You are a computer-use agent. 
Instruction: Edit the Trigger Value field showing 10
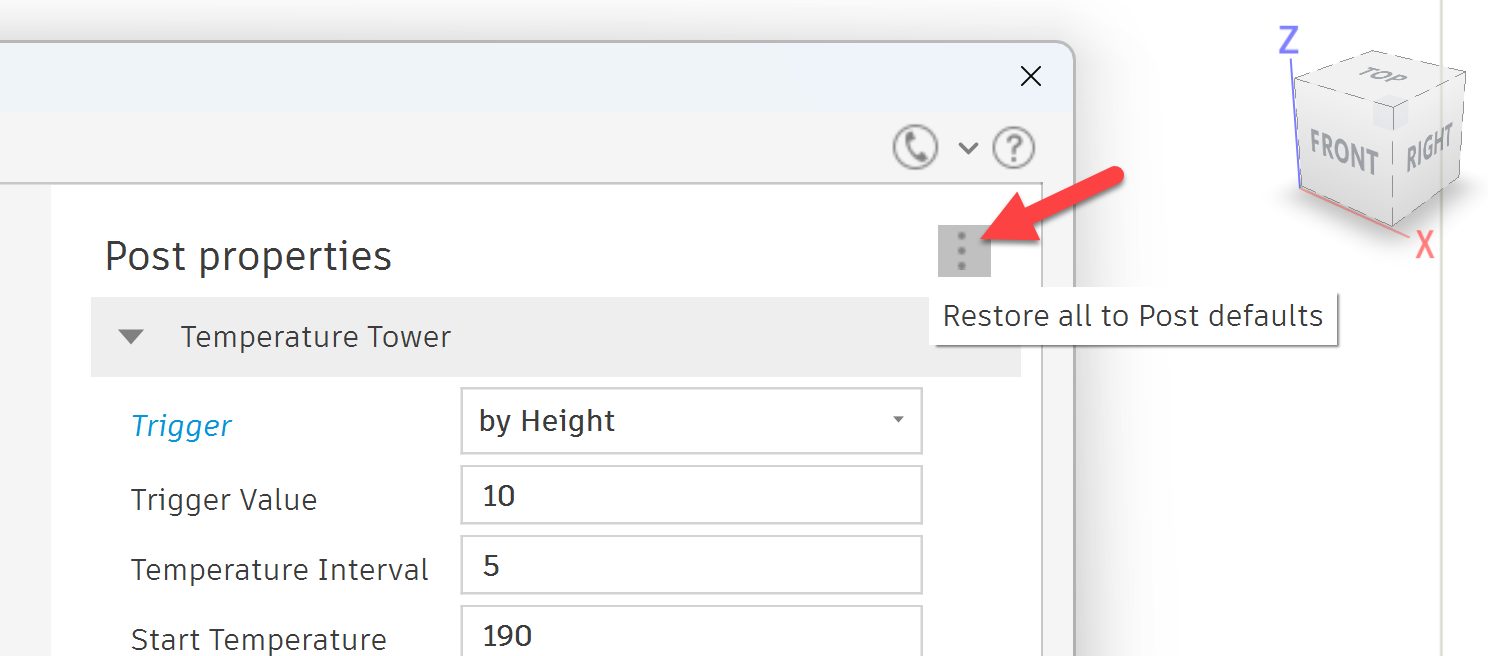pyautogui.click(x=690, y=494)
